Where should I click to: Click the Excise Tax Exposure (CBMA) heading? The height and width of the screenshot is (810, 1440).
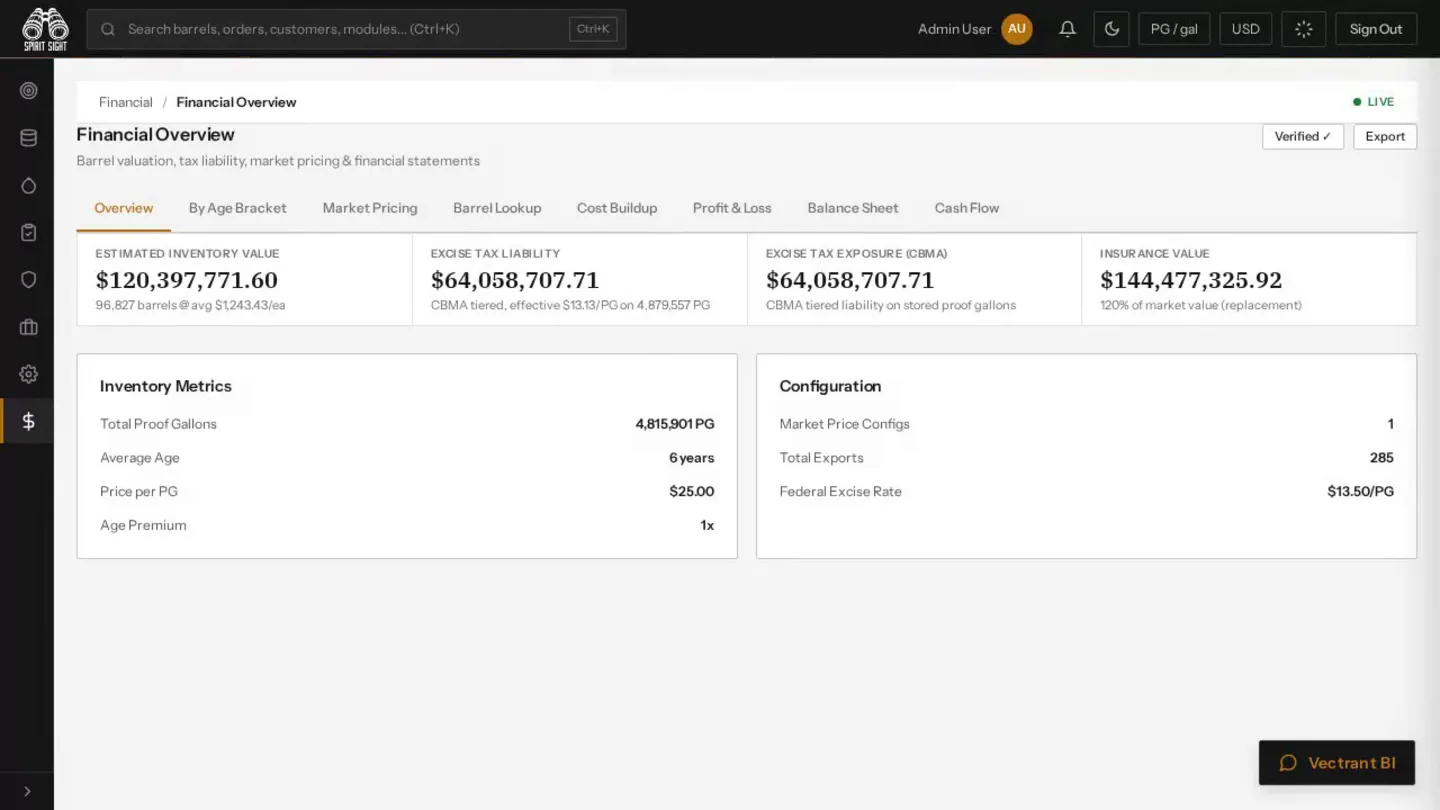[x=856, y=254]
